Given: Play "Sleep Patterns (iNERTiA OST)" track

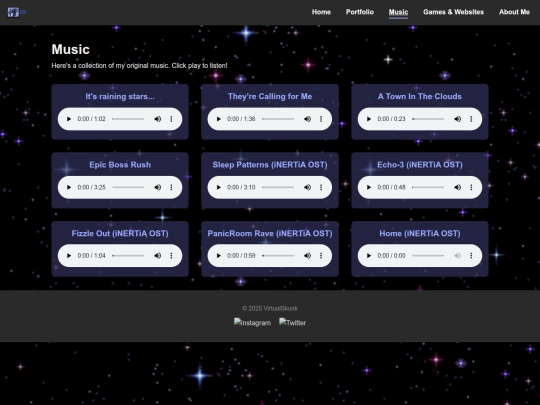Looking at the screenshot, I should pyautogui.click(x=219, y=187).
